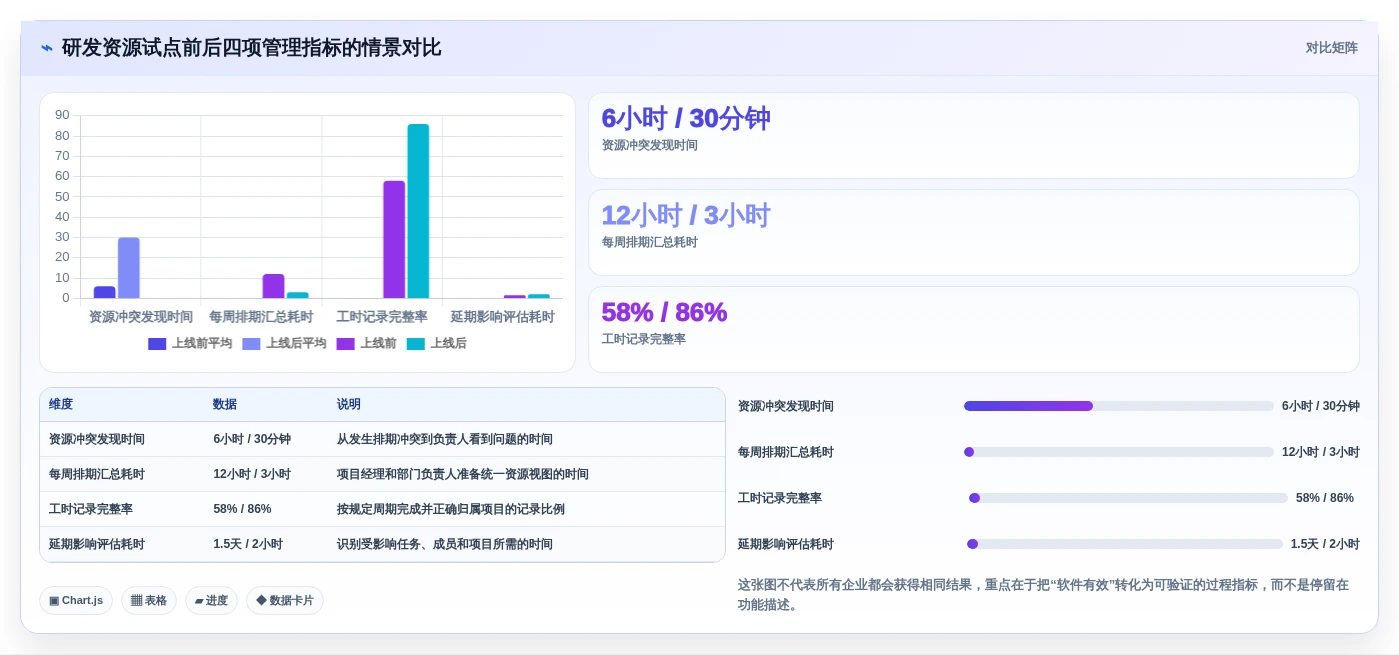
Task: Toggle the 上线前平均 legend swatch
Action: click(x=157, y=344)
